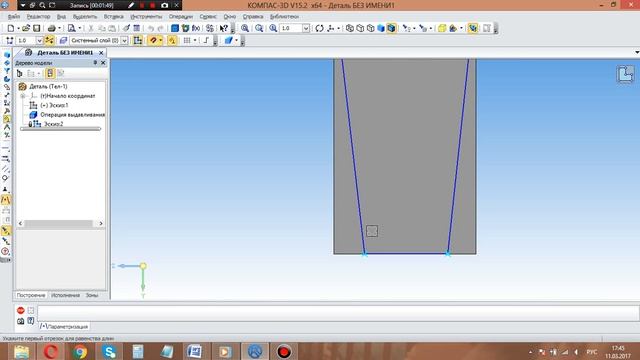Toggle snaps magnet button

153,40
